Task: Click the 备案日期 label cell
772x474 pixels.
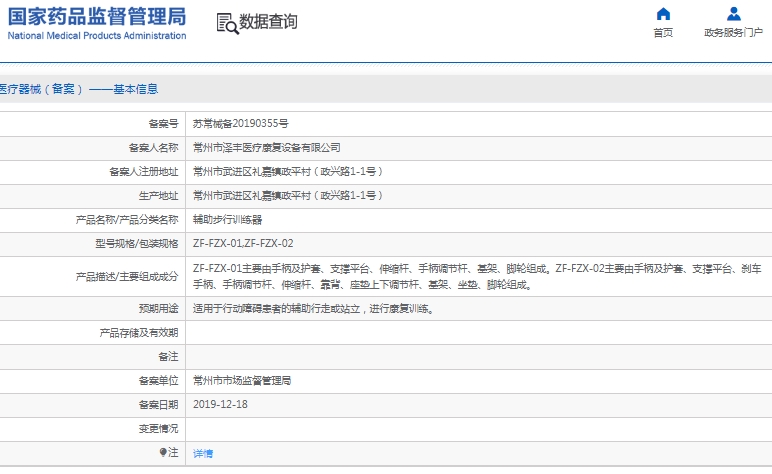Action: pos(159,405)
